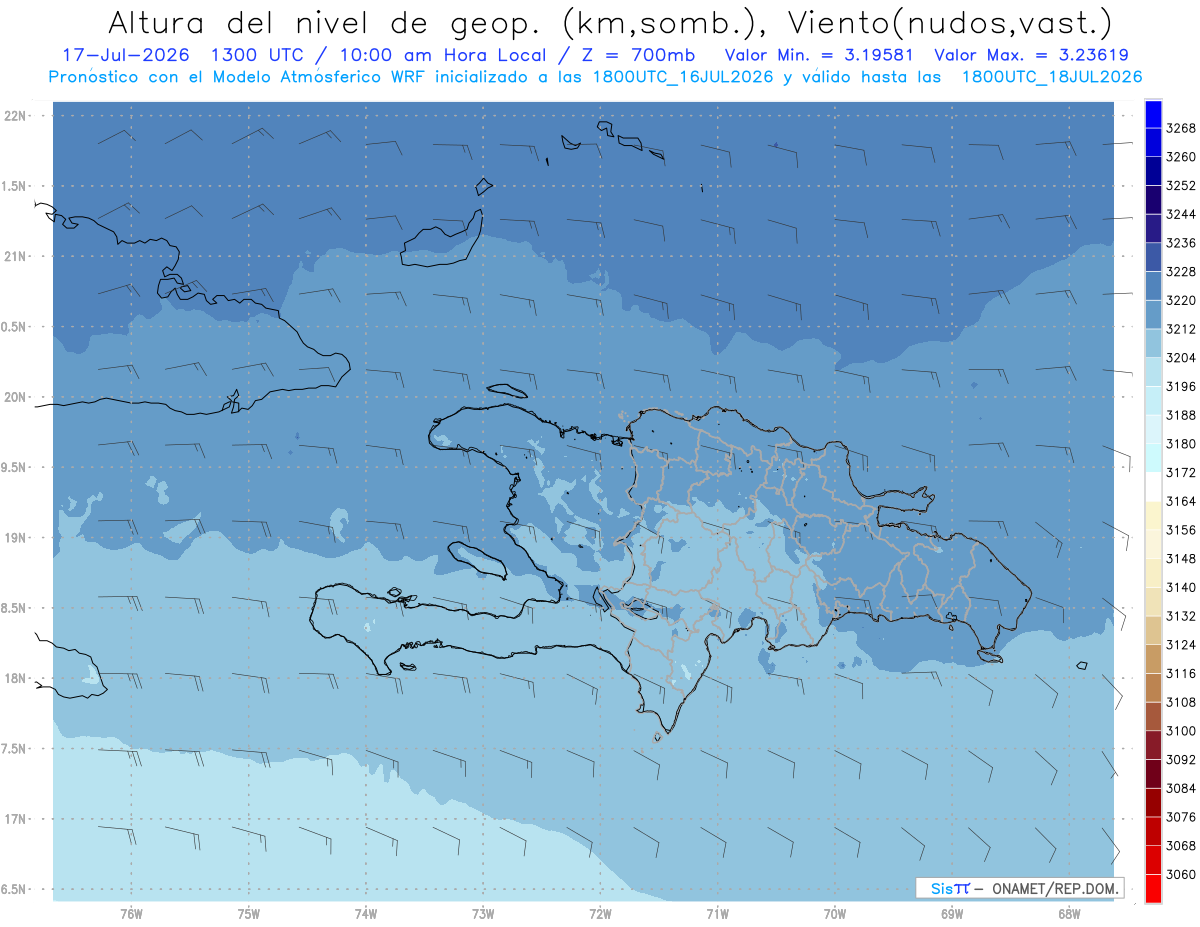Click the color bar swatch between 3220 and 3228

point(1153,286)
